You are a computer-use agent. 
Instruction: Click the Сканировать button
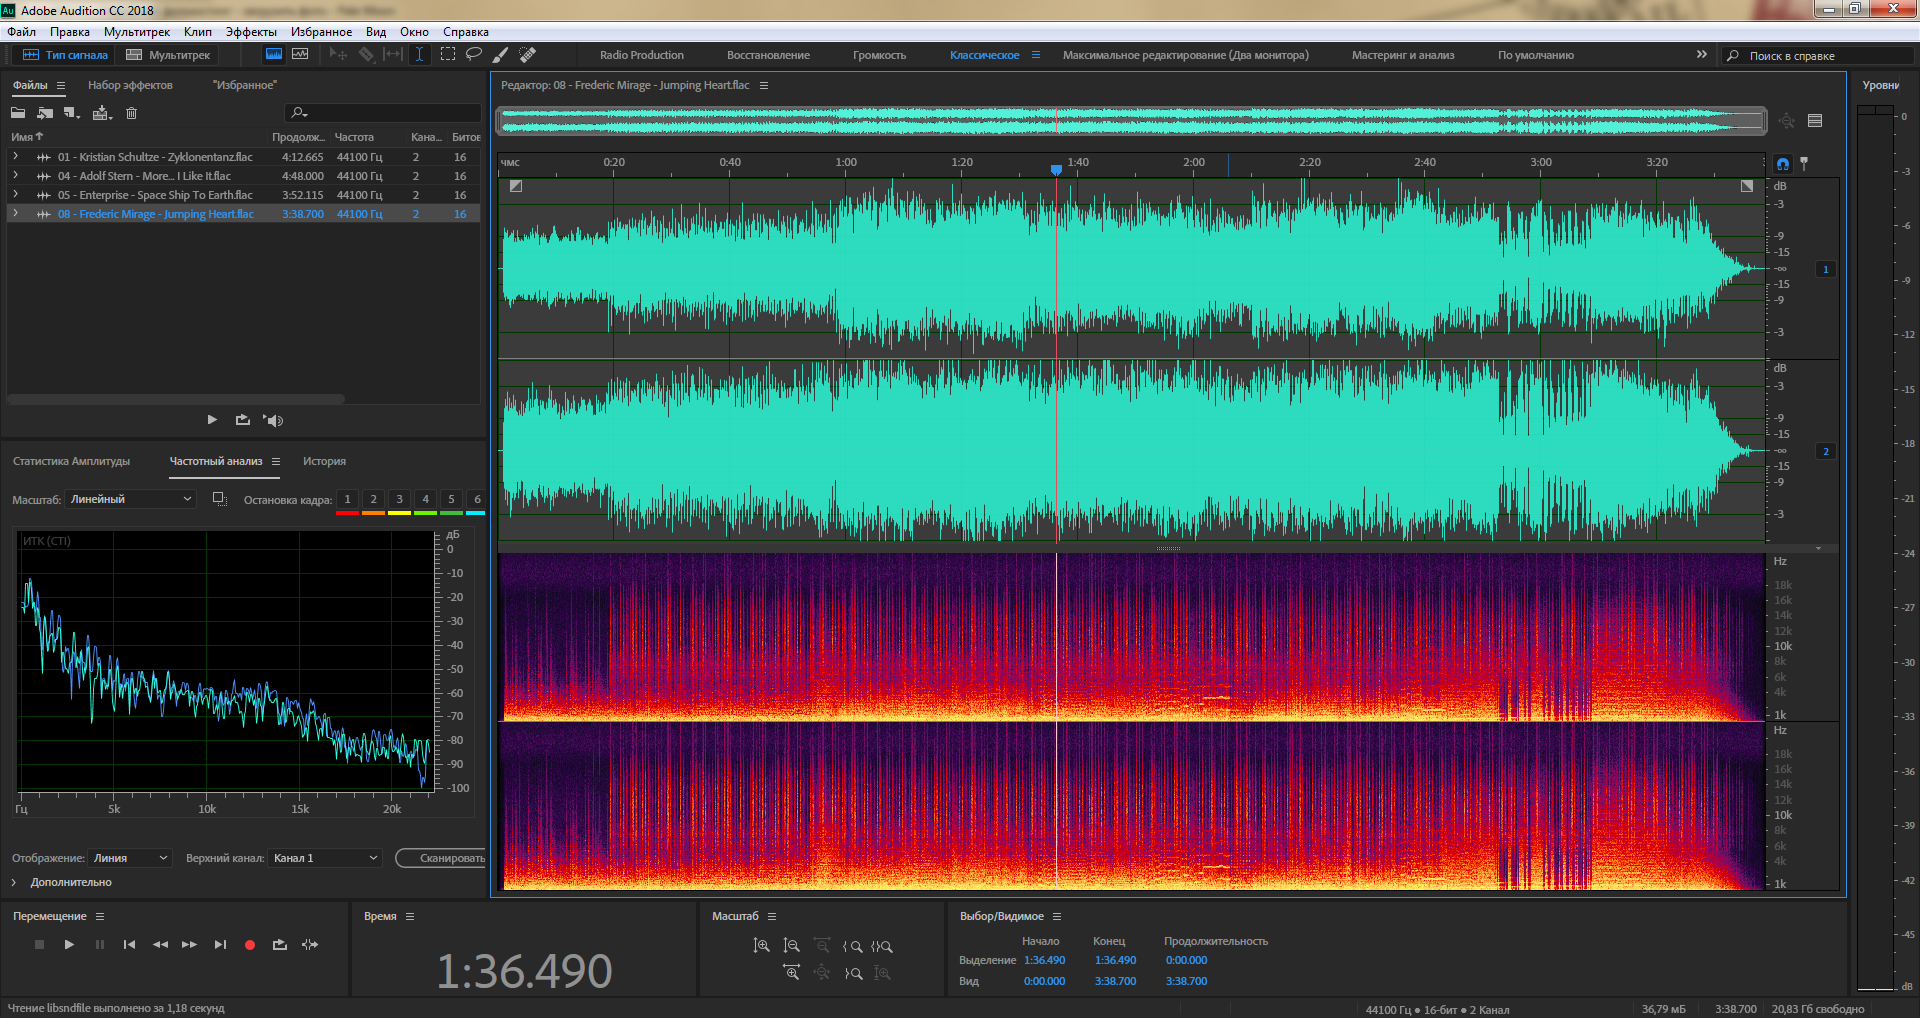[x=442, y=858]
